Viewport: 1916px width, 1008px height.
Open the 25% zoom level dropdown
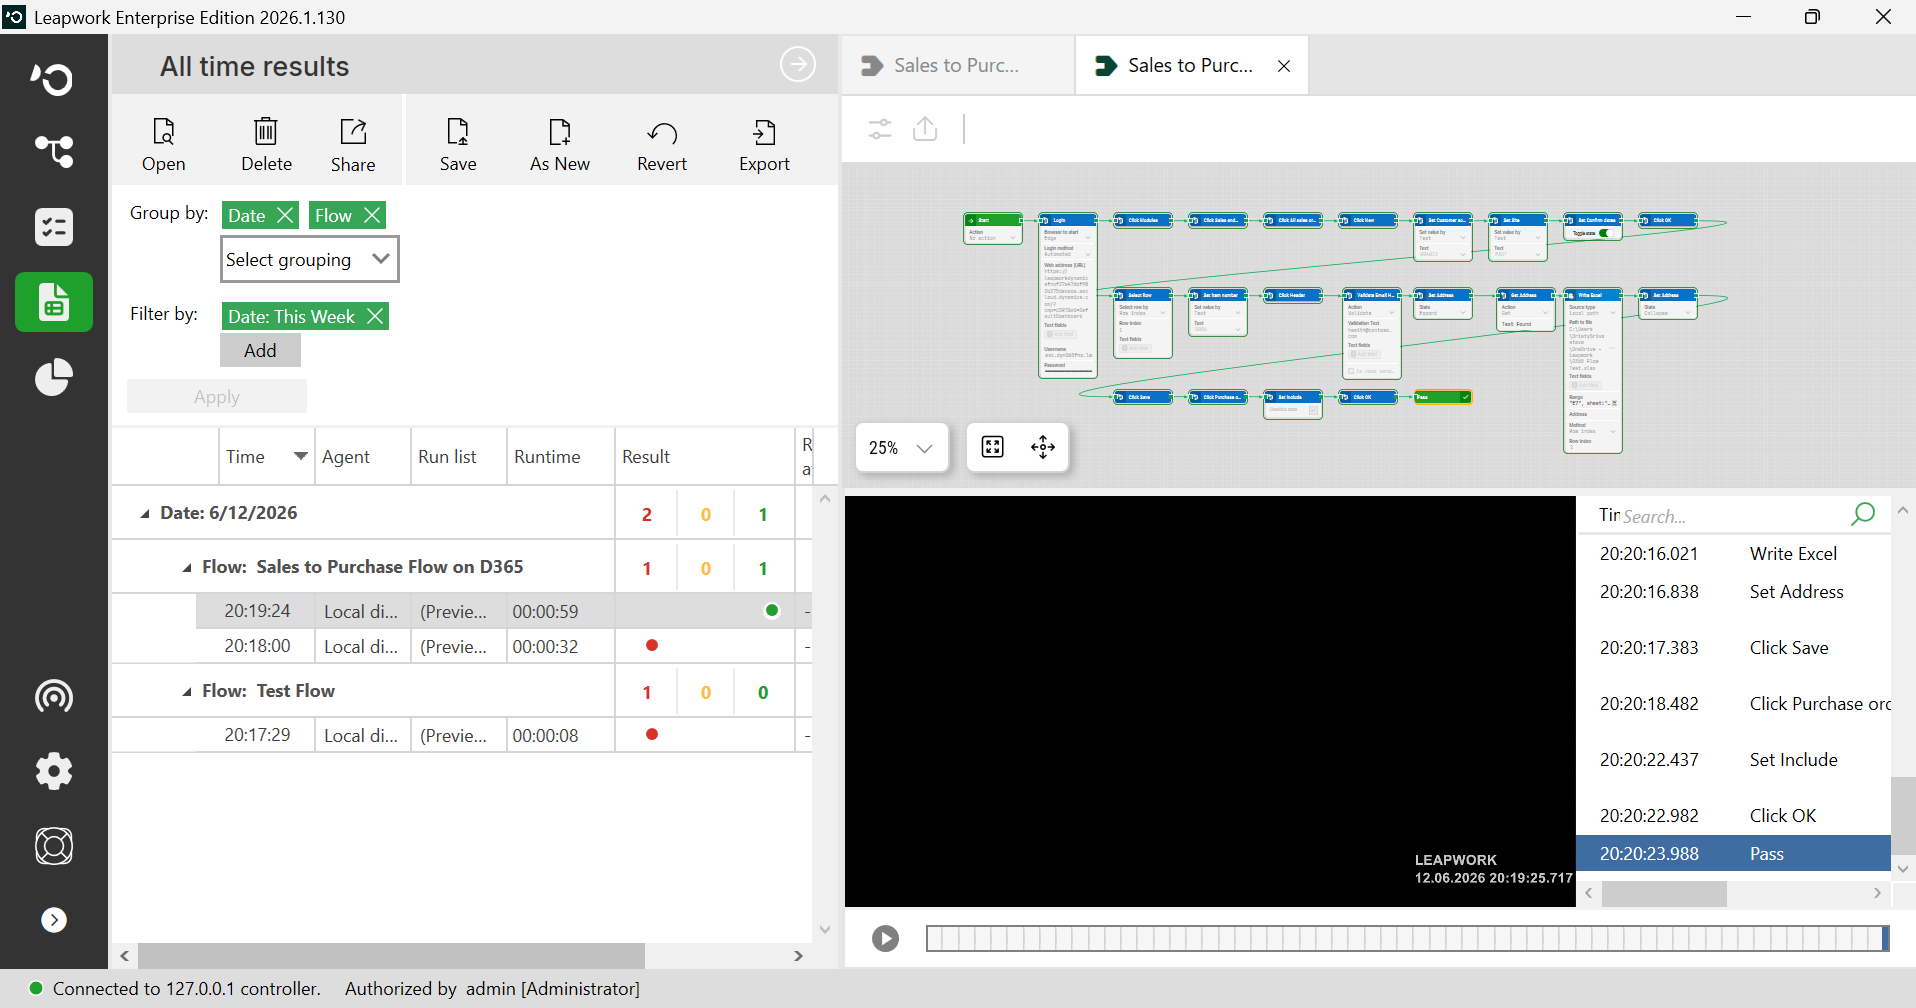901,447
